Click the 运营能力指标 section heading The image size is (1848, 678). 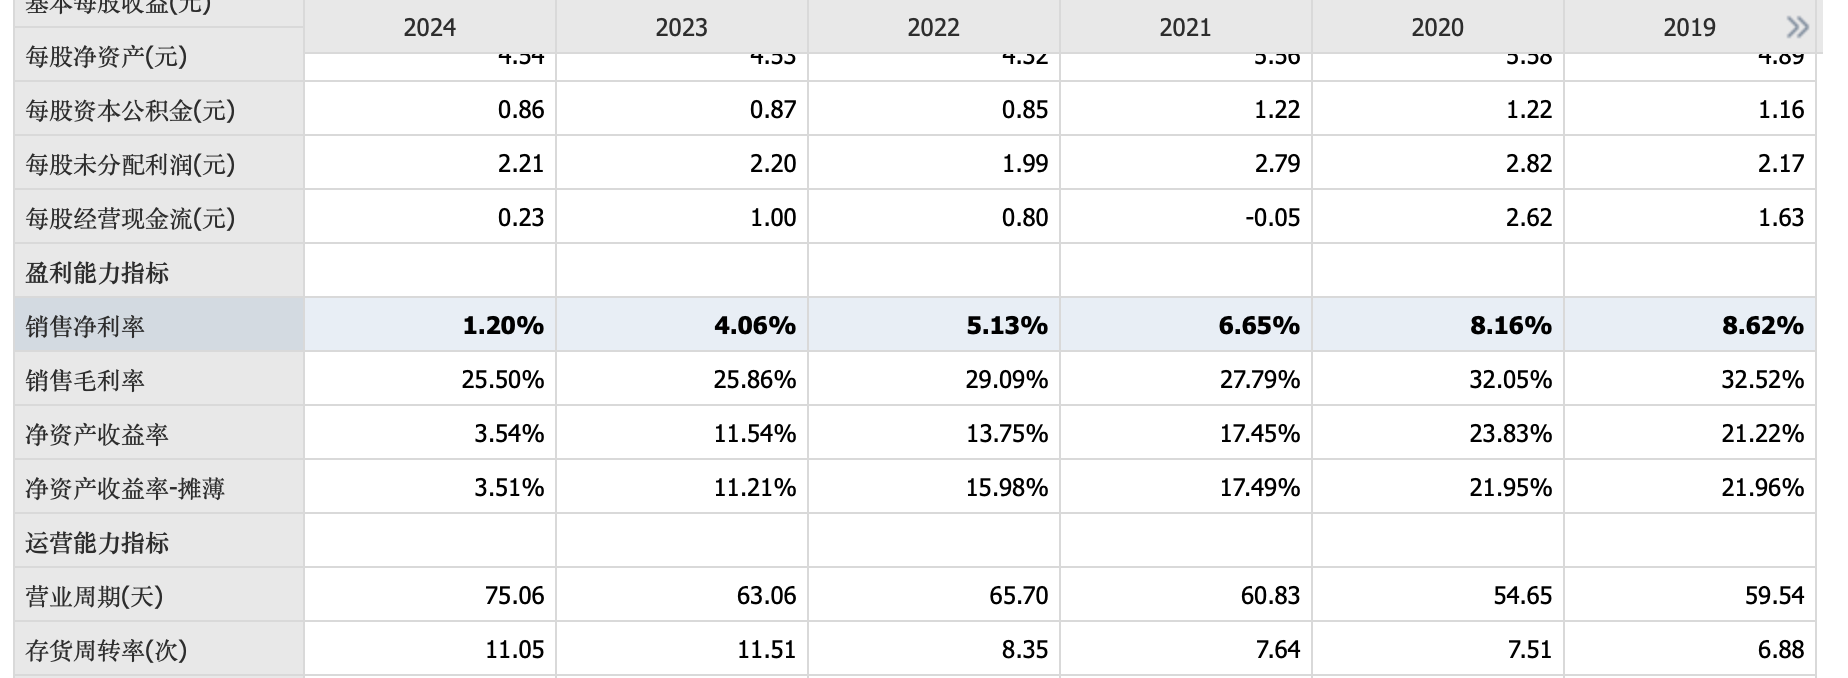[97, 542]
